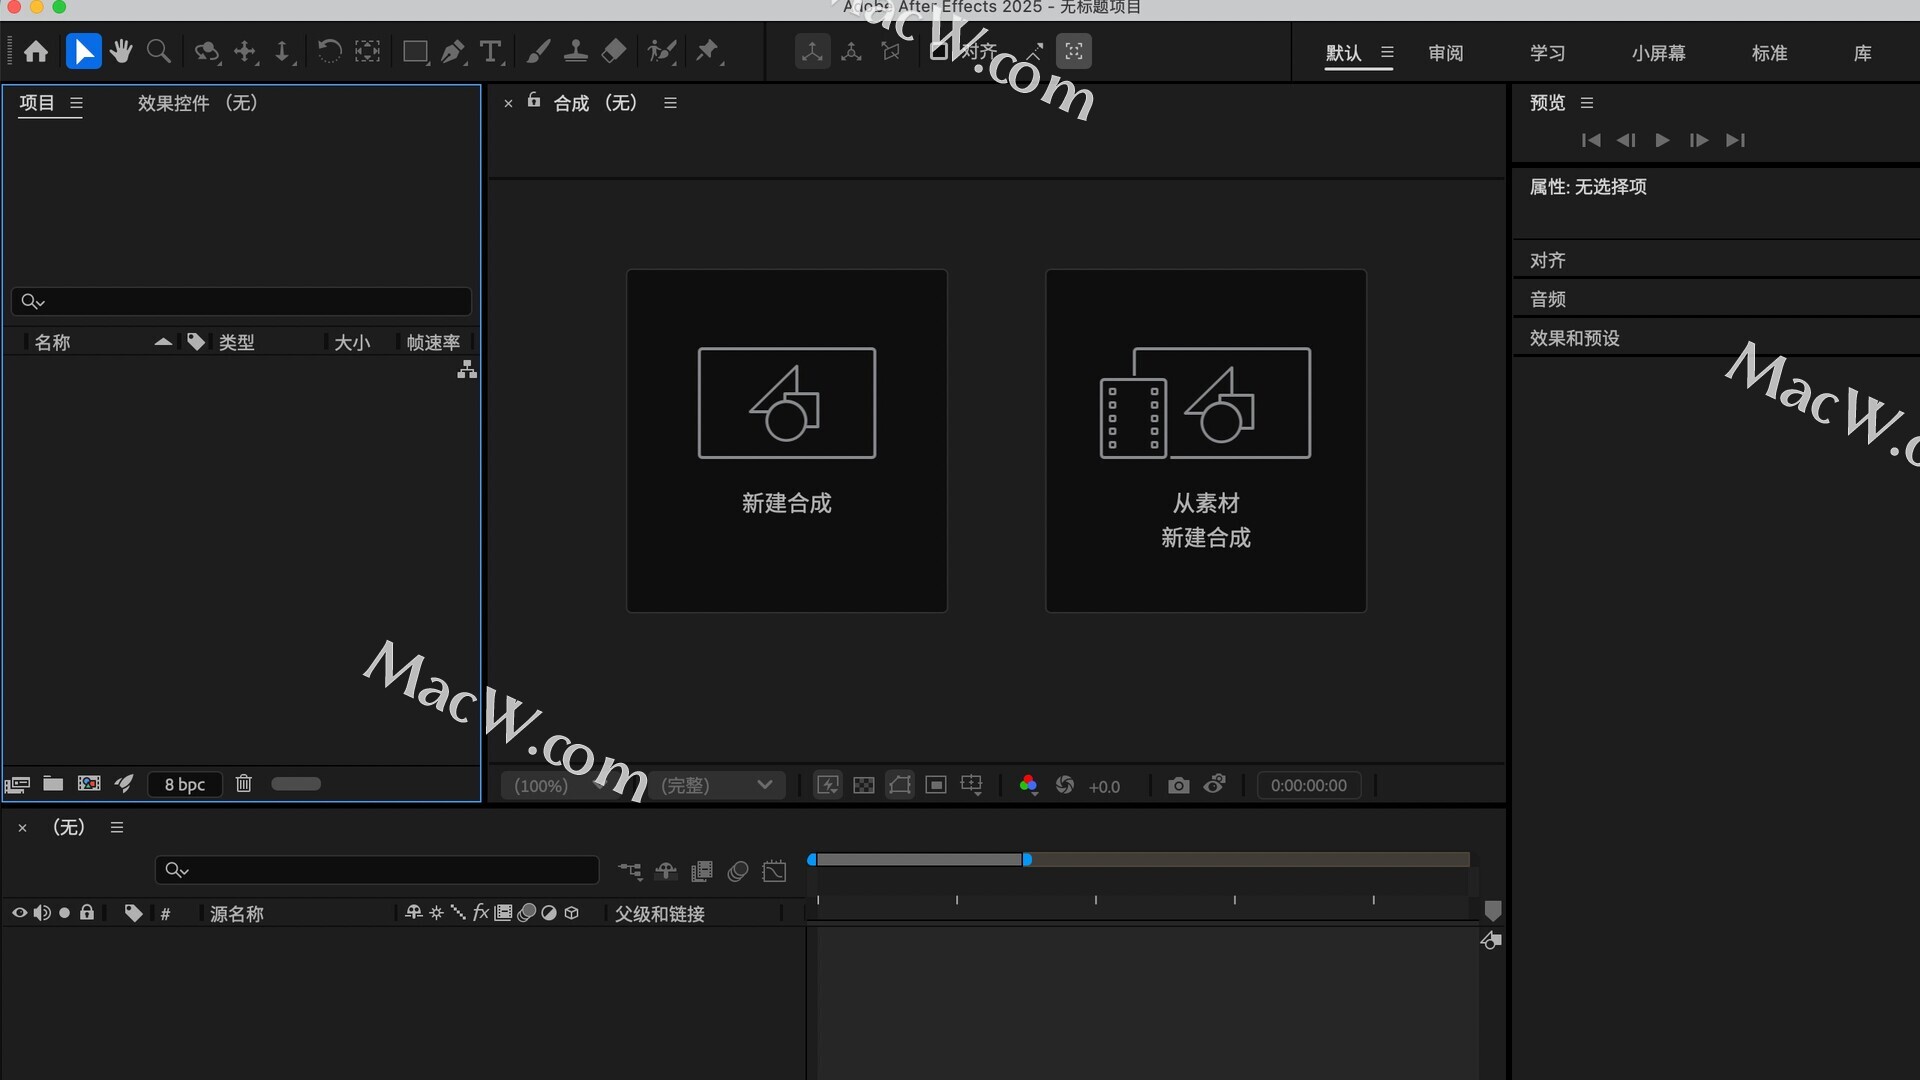Toggle shy layers hiding in timeline

tap(666, 872)
